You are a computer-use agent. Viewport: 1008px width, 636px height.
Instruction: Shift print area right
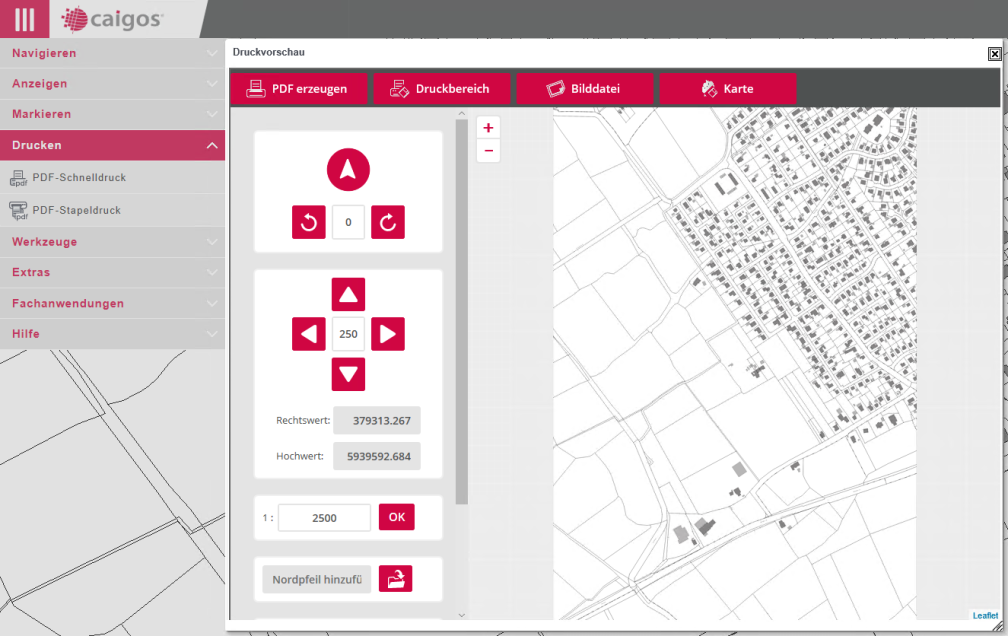click(388, 334)
